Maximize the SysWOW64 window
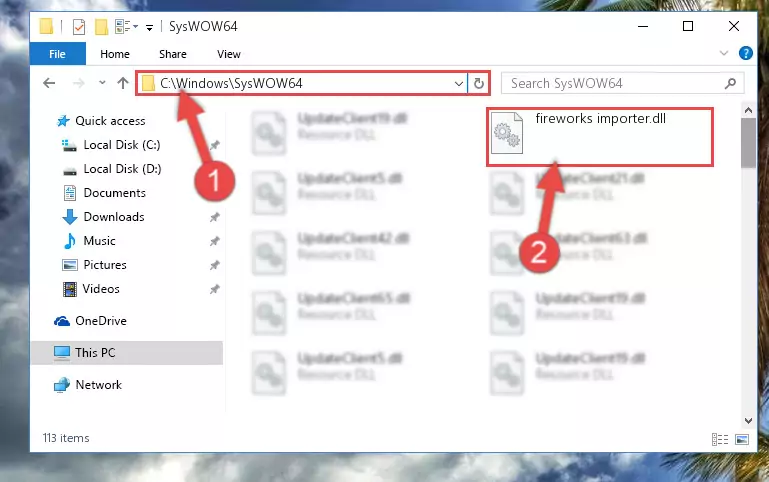Viewport: 769px width, 482px height. (x=688, y=26)
